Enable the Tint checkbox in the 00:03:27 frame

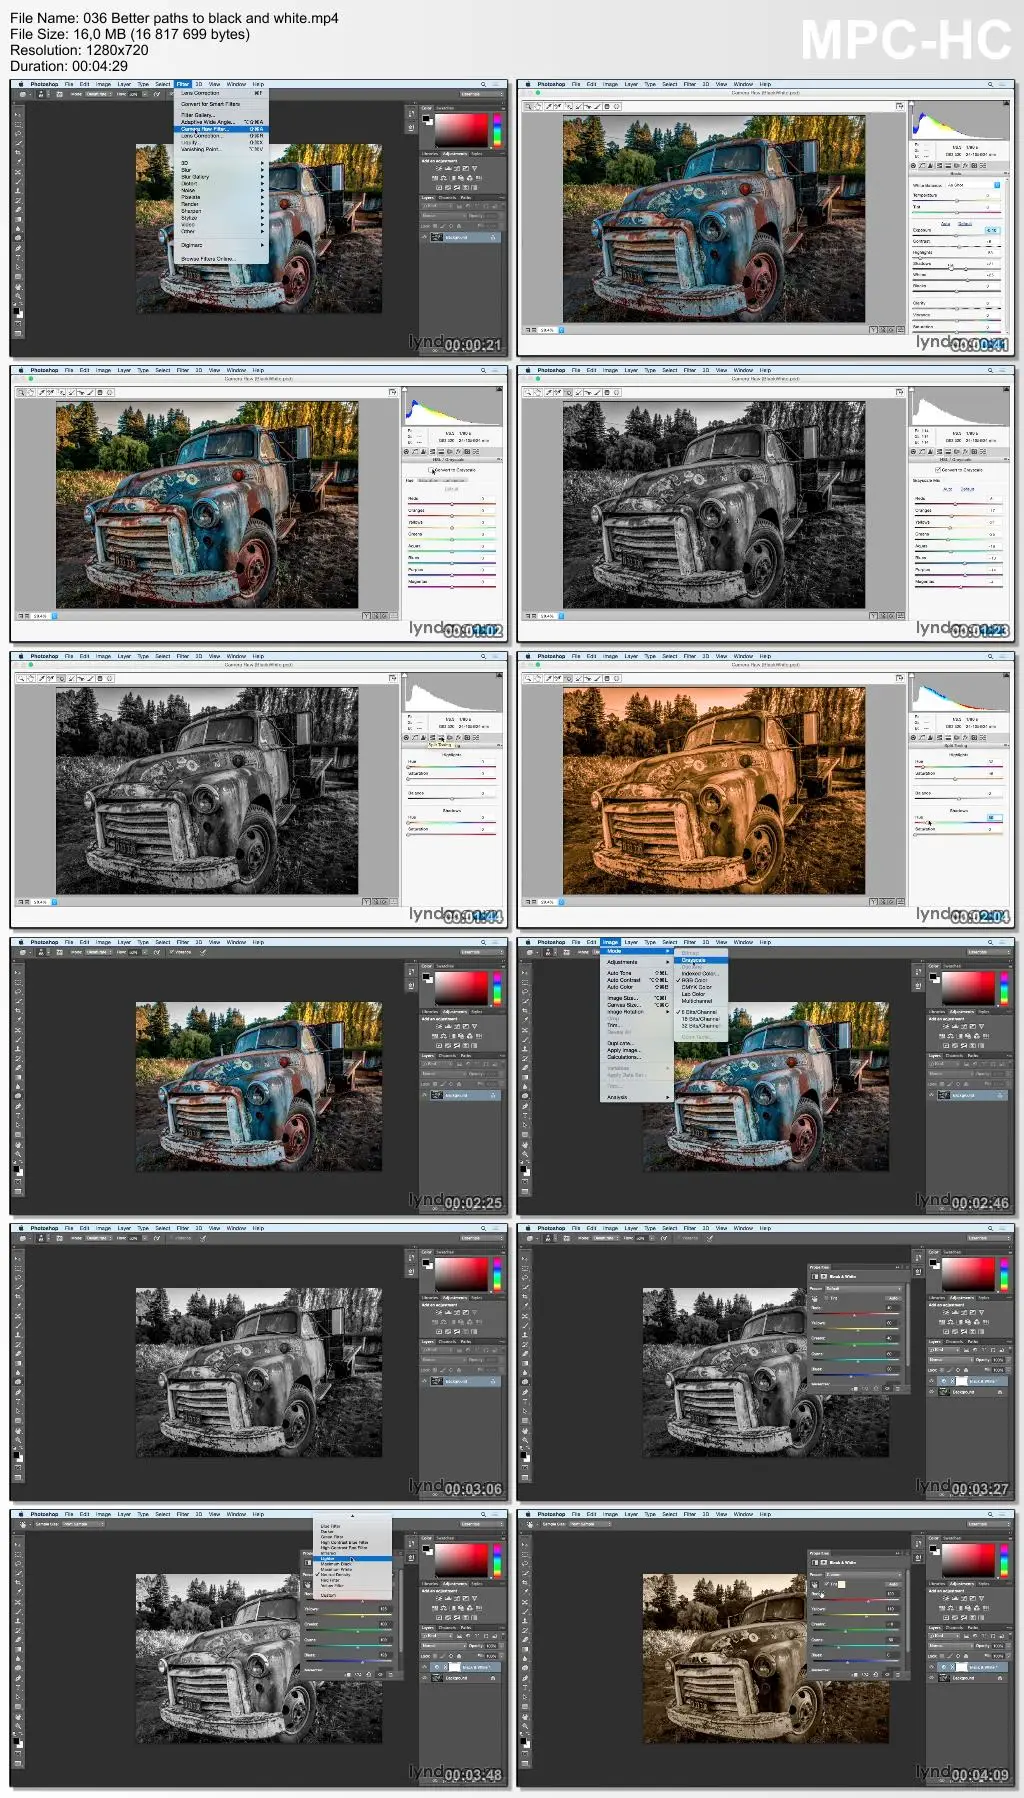[828, 1298]
